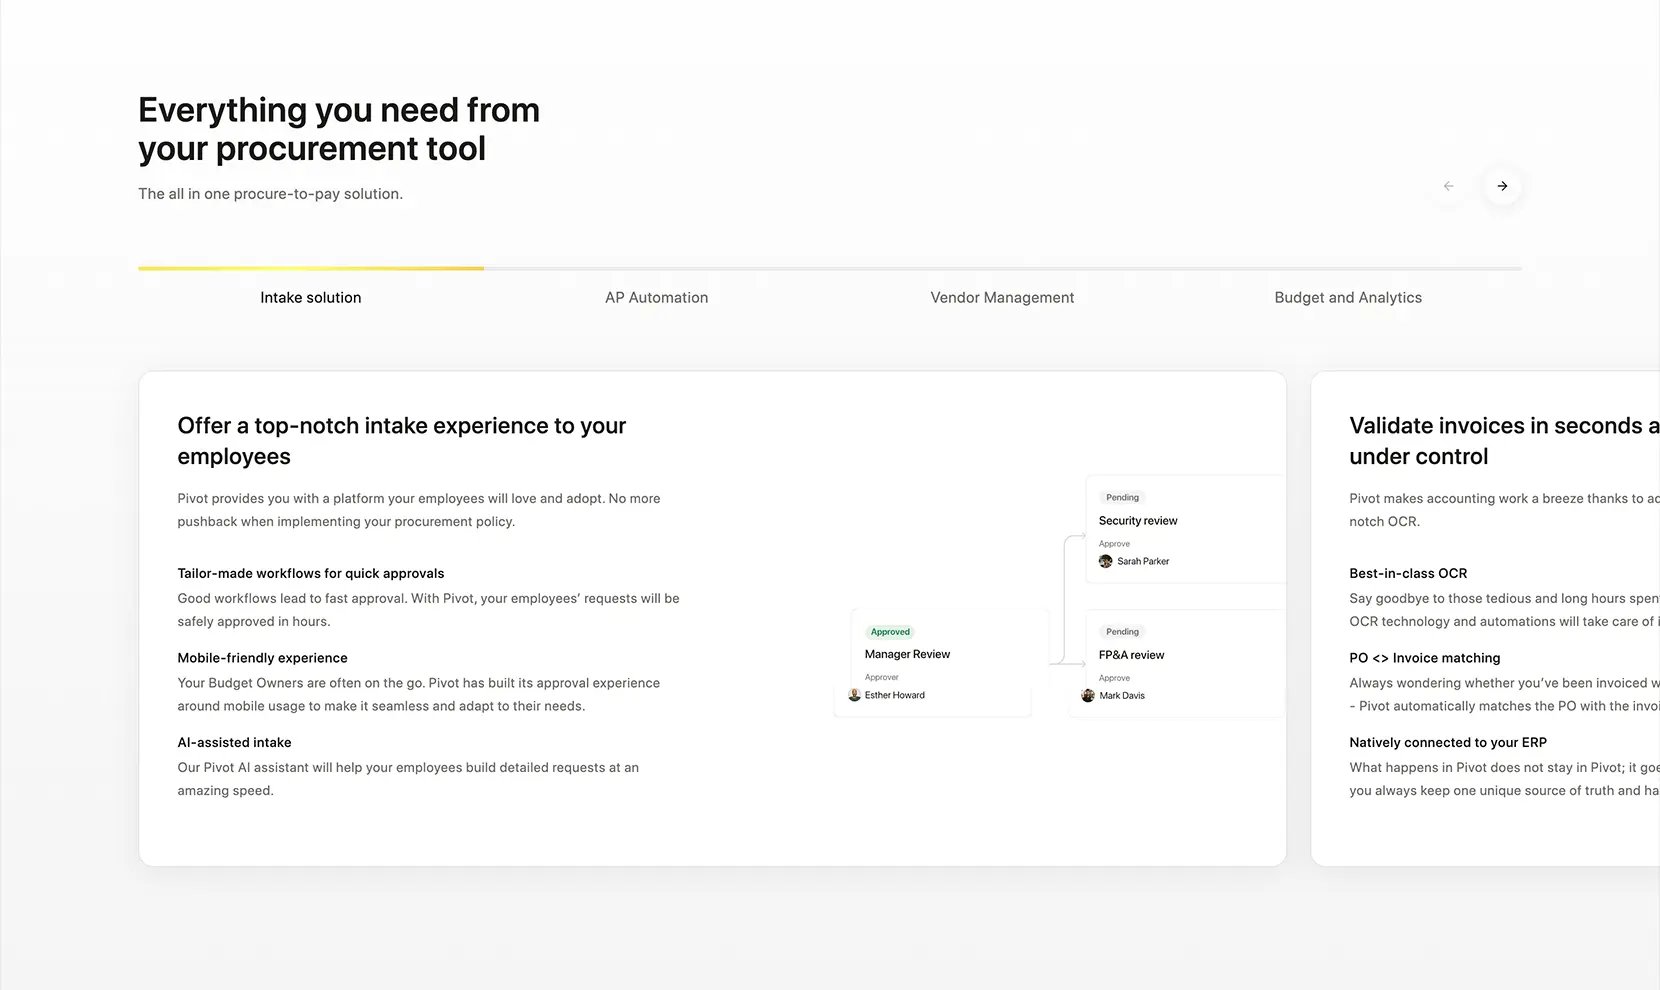The height and width of the screenshot is (990, 1660).
Task: Click Mark Davis's avatar icon
Action: [1088, 695]
